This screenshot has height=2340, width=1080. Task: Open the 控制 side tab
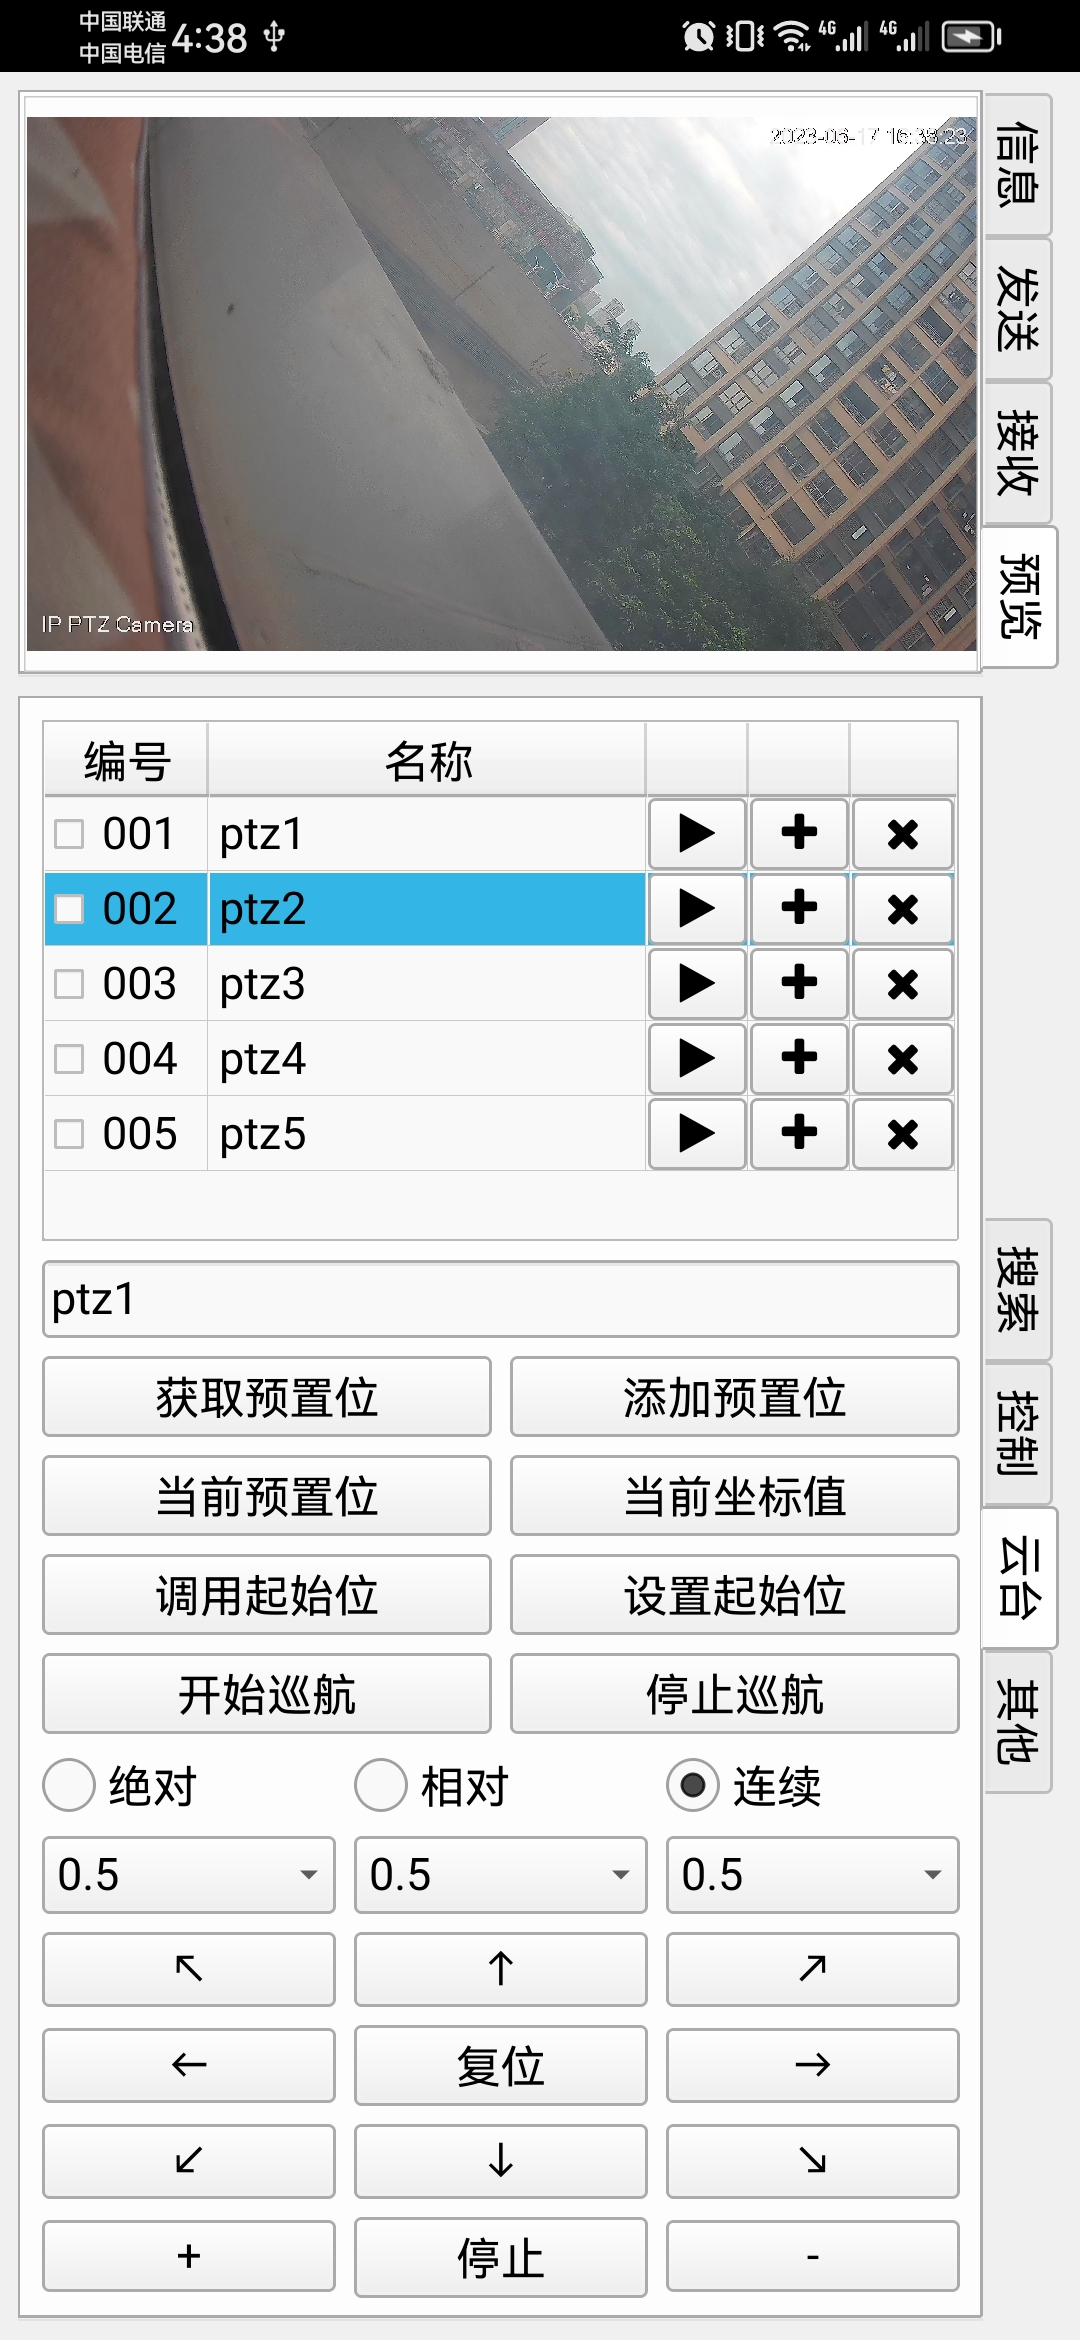point(1018,1433)
